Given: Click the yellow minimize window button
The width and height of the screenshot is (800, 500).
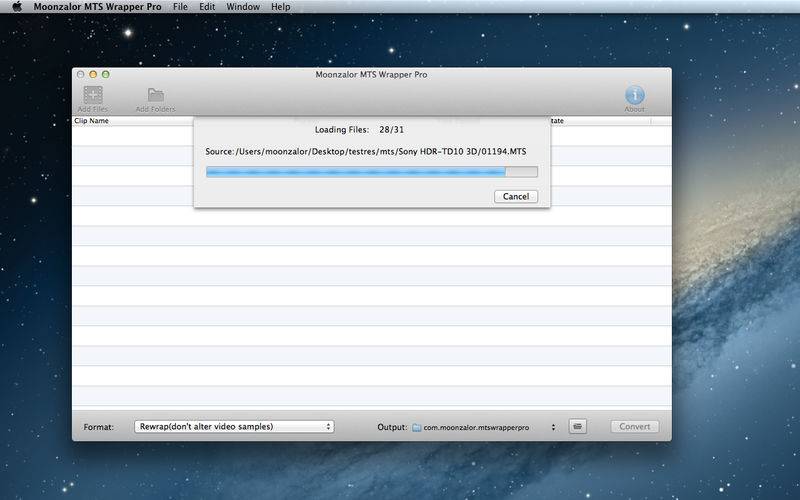Looking at the screenshot, I should (x=93, y=74).
